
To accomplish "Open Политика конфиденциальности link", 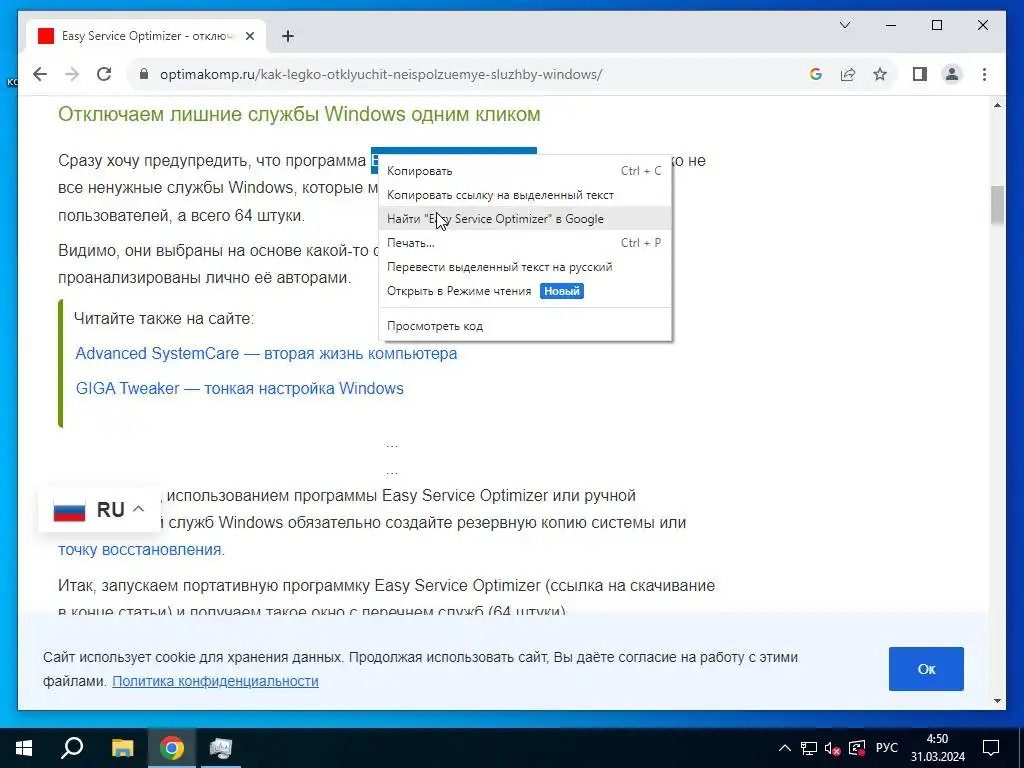I will 216,681.
